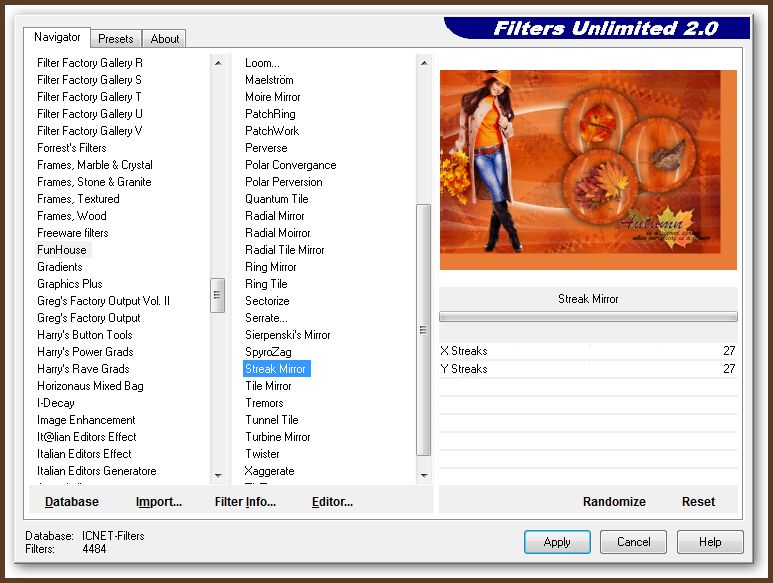Image resolution: width=773 pixels, height=583 pixels.
Task: Open Filter Info... dialog
Action: pos(245,502)
